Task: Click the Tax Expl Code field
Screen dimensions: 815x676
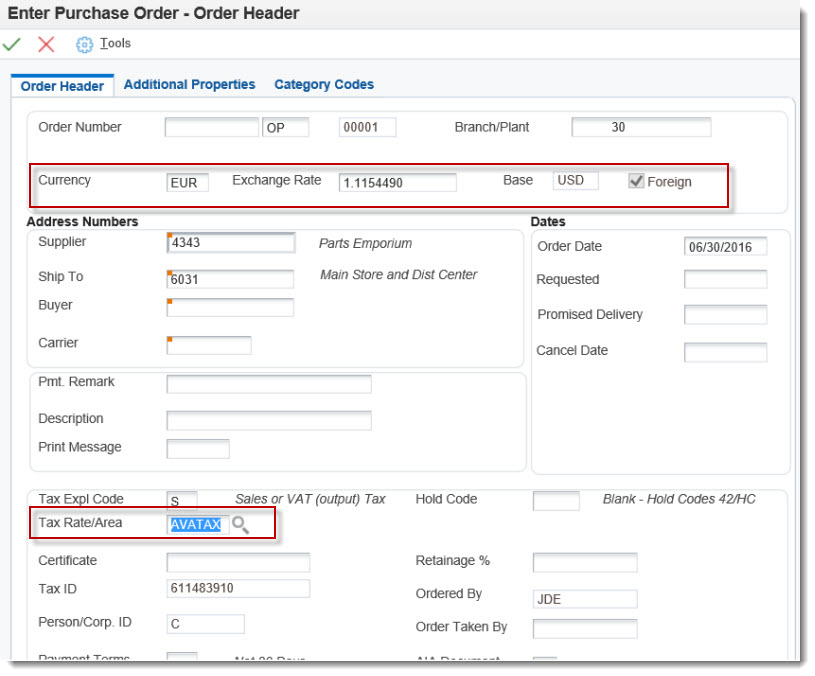Action: tap(182, 500)
